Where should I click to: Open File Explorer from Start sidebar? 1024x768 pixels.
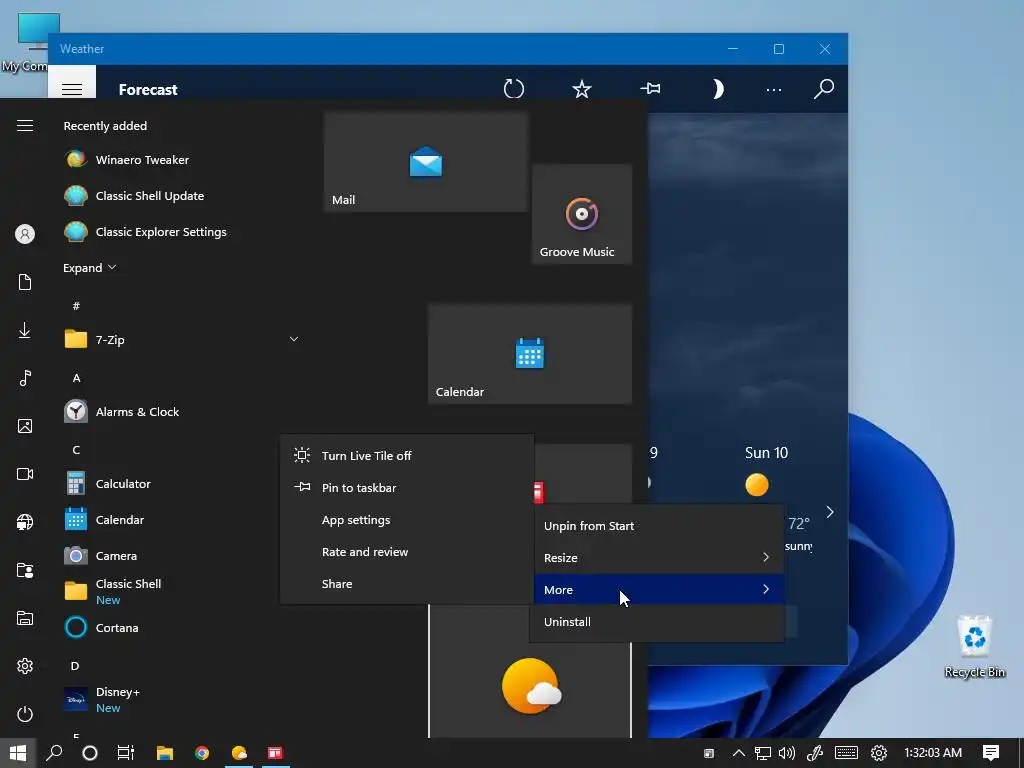pyautogui.click(x=25, y=618)
